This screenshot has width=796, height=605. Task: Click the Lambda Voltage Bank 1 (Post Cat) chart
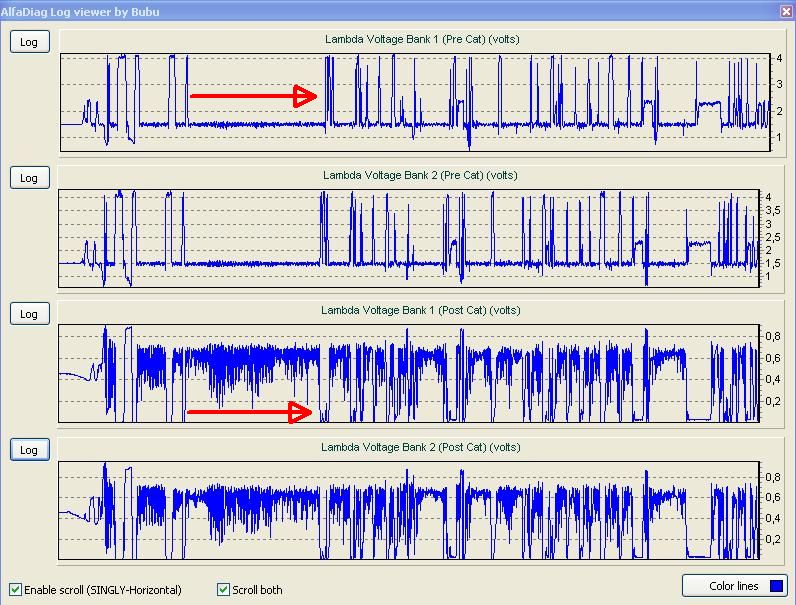409,373
